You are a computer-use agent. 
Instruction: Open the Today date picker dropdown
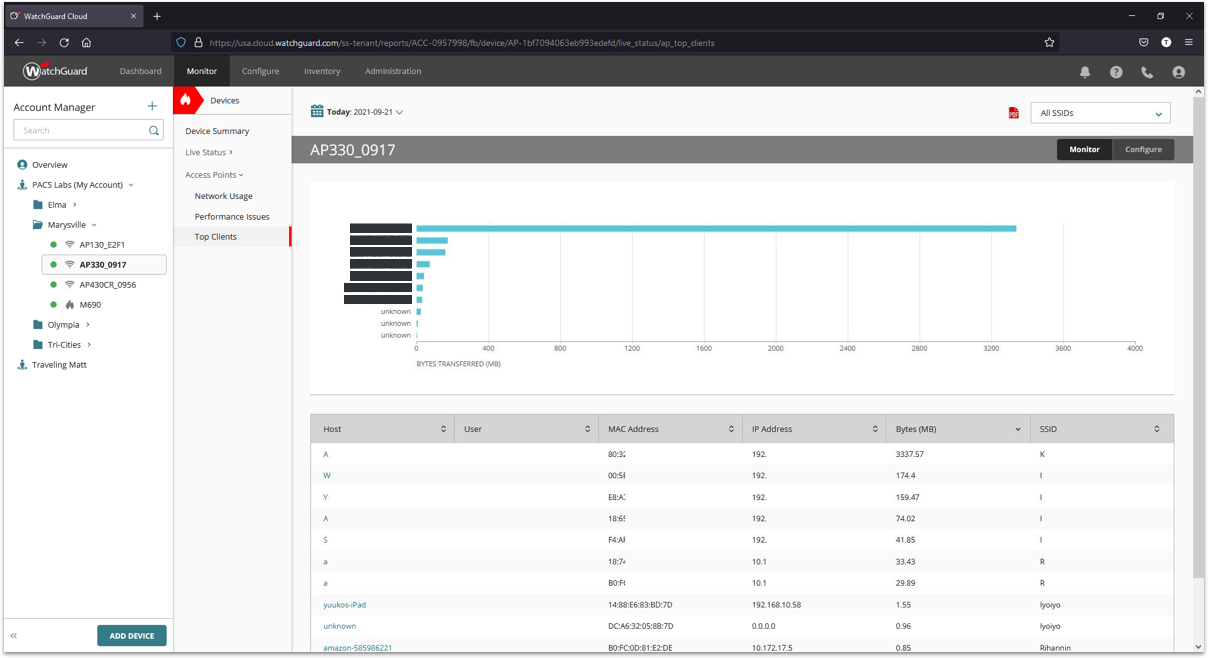[x=358, y=112]
